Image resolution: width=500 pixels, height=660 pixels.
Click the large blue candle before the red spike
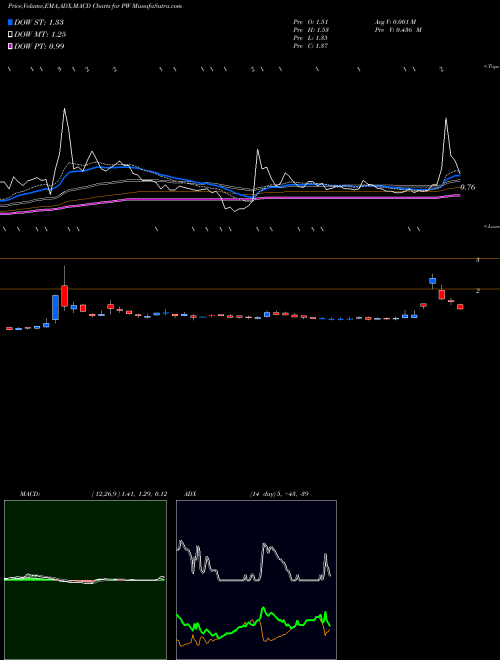tap(55, 307)
